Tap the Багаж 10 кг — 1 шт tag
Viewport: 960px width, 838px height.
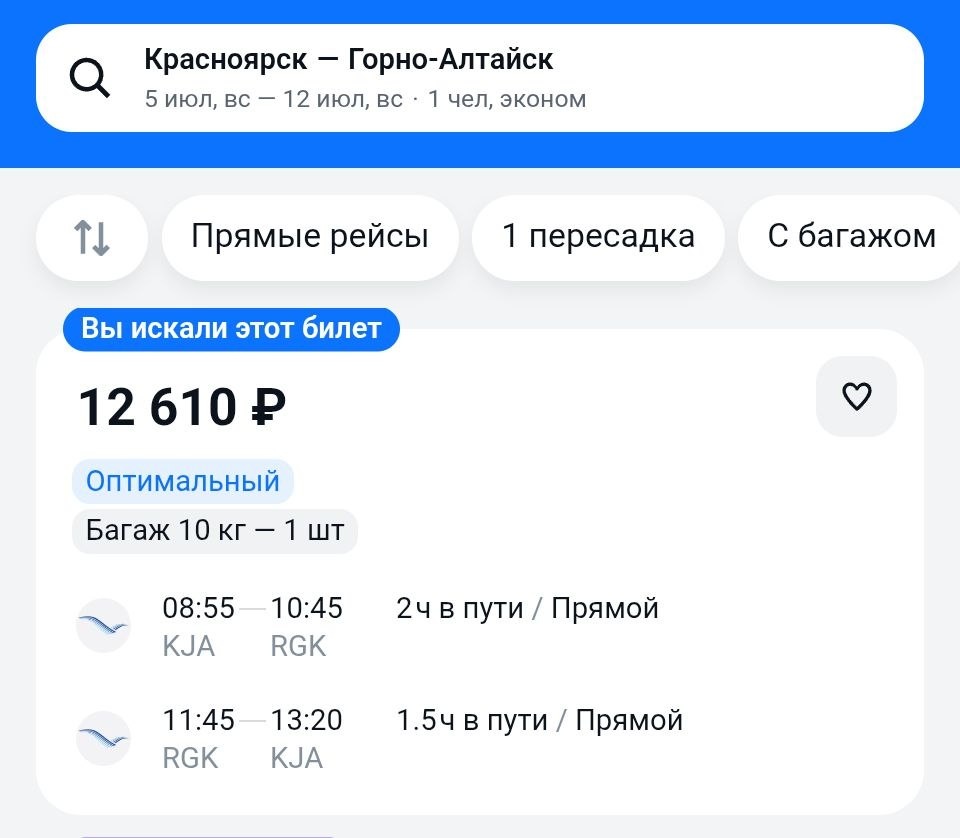[215, 531]
